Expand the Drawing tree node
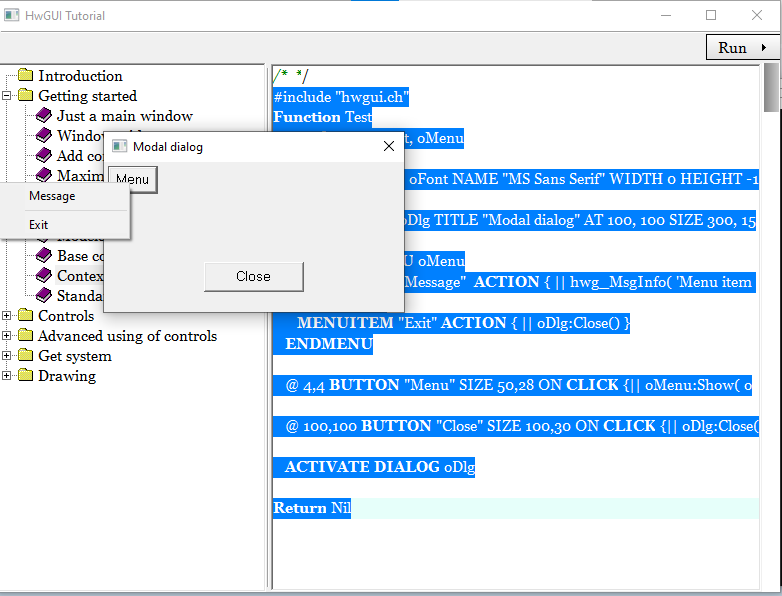782x596 pixels. pyautogui.click(x=8, y=376)
